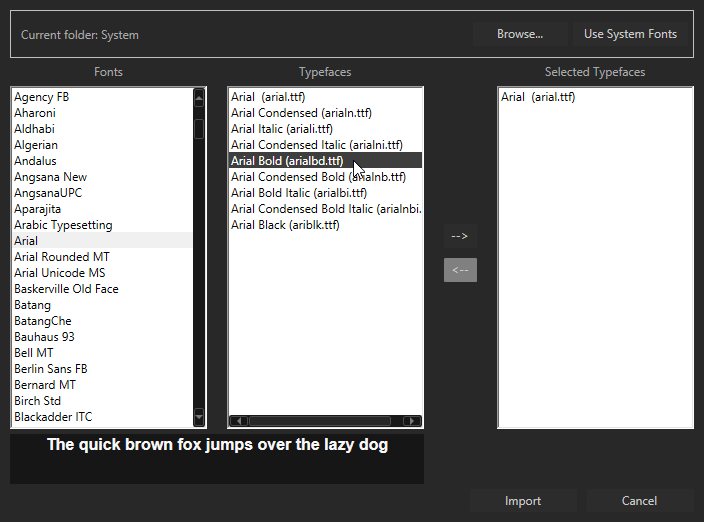Select Agency FB in Fonts list
Image resolution: width=704 pixels, height=522 pixels.
[x=42, y=97]
